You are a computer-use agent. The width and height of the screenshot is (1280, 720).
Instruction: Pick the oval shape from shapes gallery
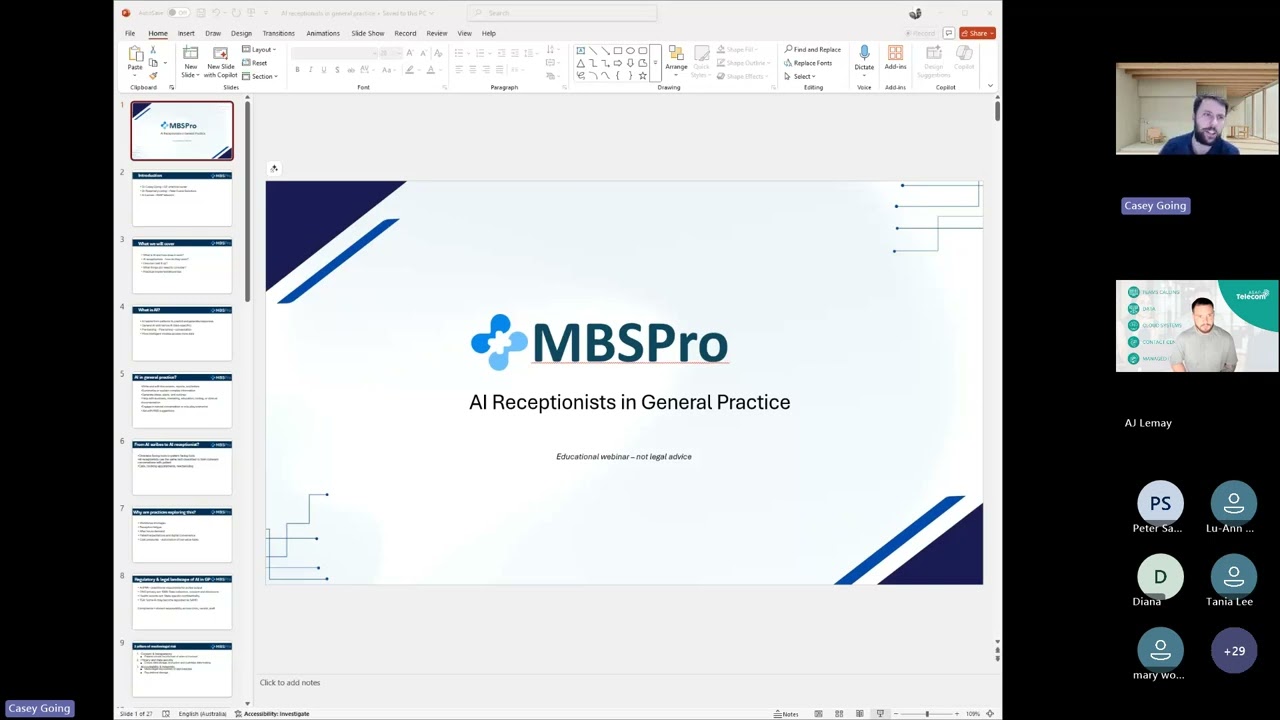[x=630, y=50]
